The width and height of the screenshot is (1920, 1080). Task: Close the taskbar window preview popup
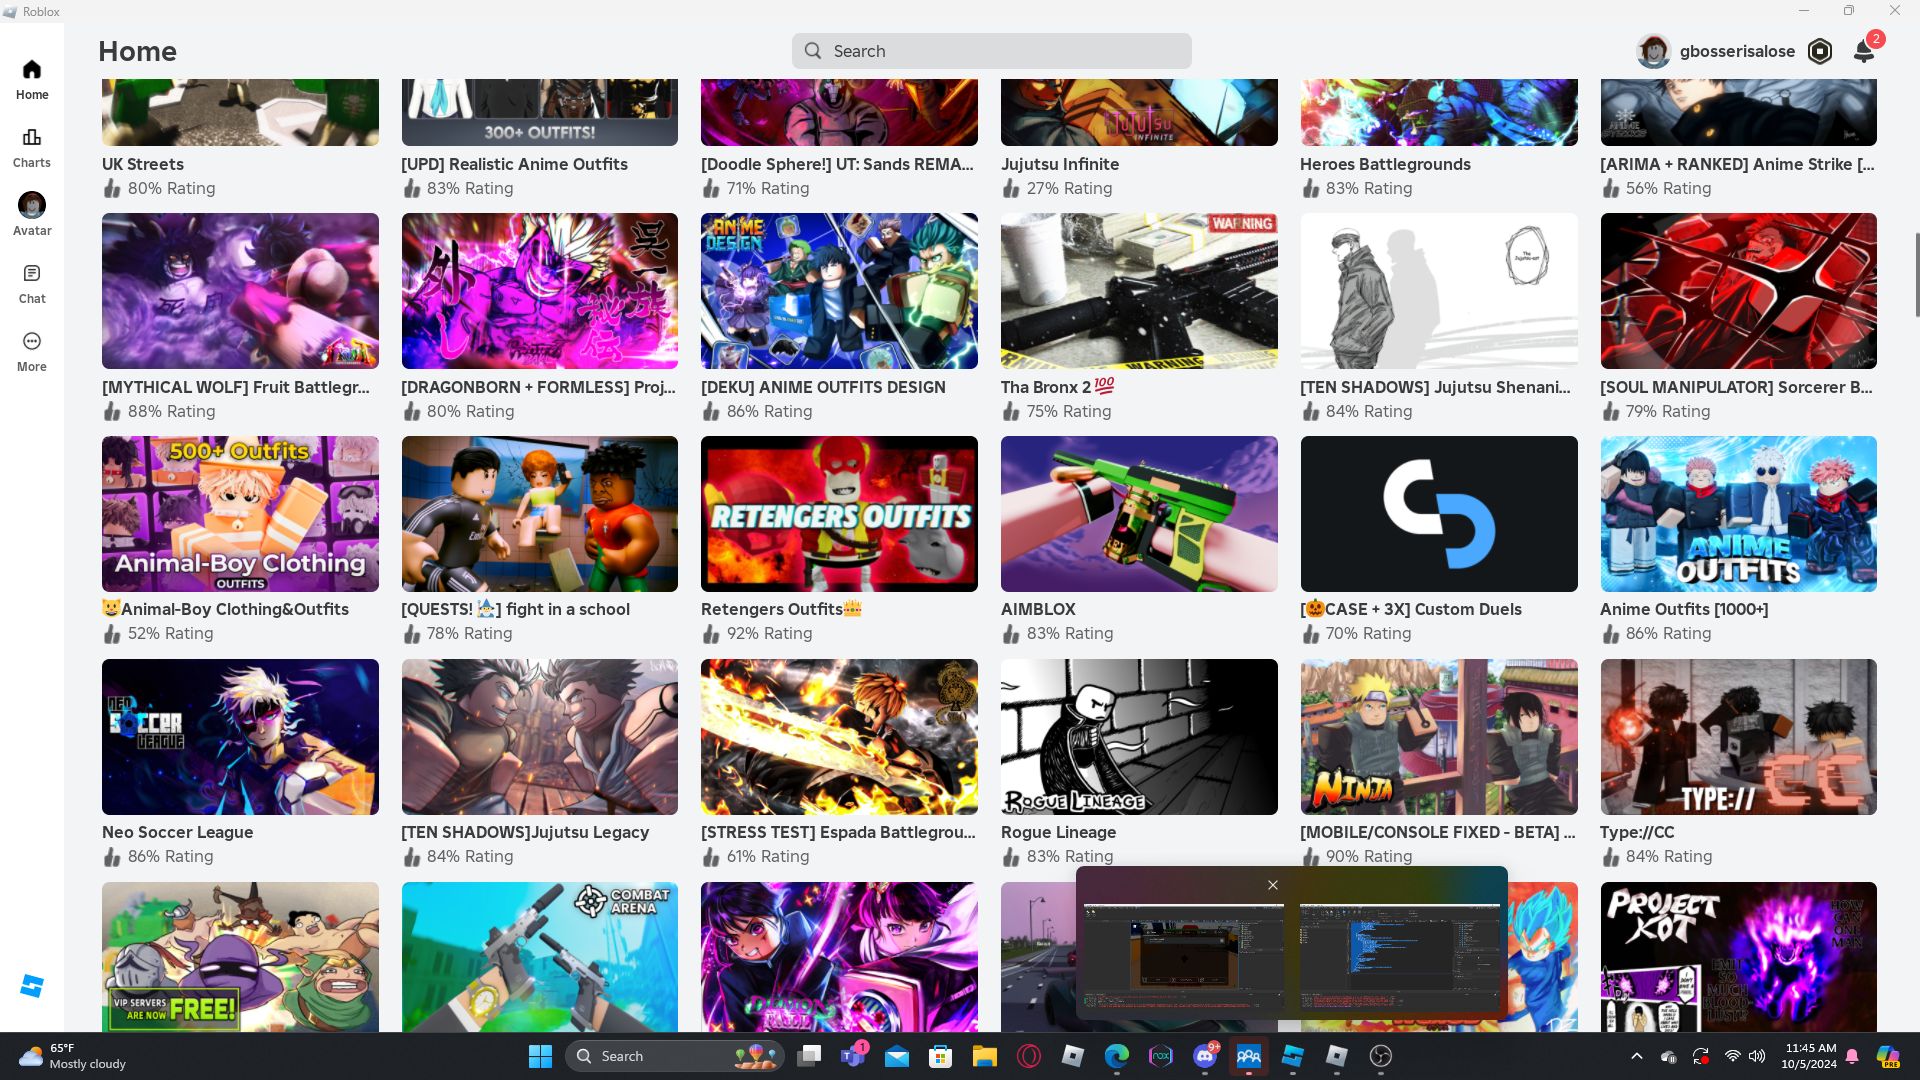tap(1273, 885)
